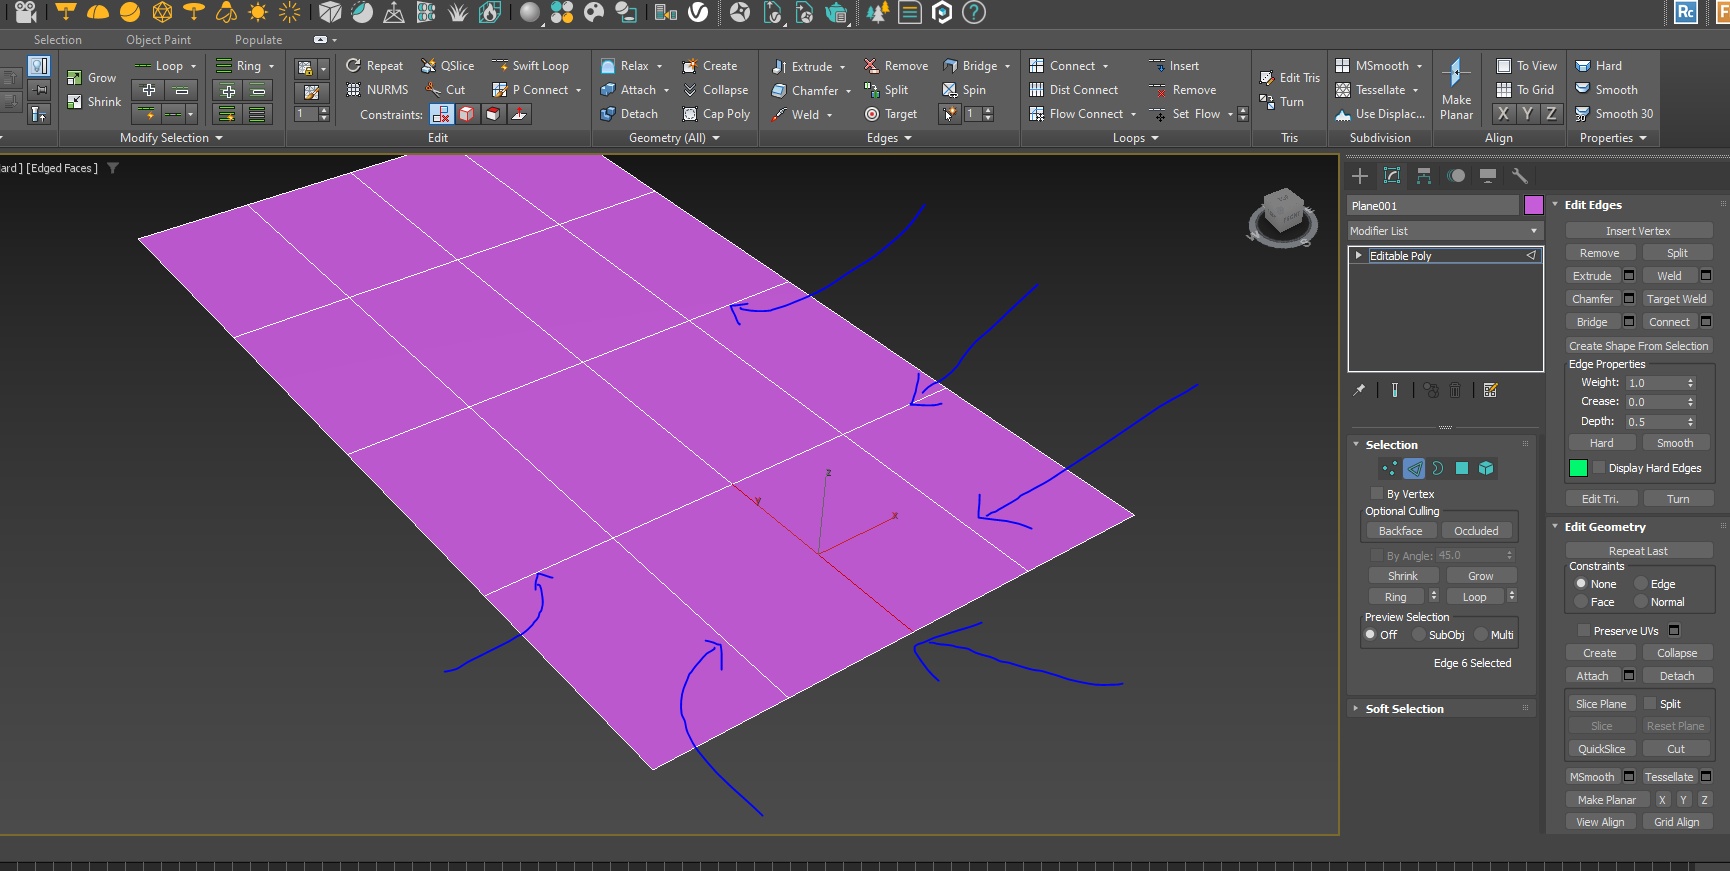Click the Plane001 object name field

1433,205
